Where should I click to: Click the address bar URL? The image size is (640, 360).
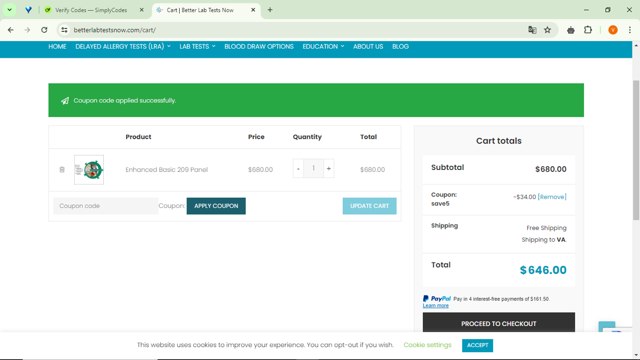[115, 30]
